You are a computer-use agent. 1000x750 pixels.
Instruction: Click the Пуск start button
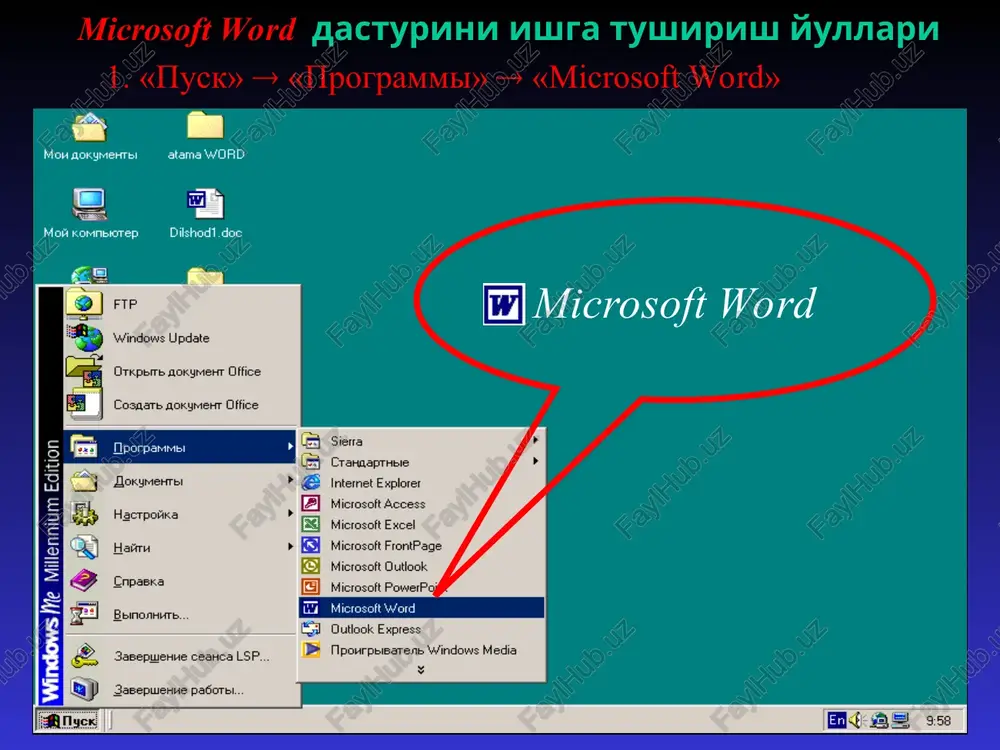[68, 721]
